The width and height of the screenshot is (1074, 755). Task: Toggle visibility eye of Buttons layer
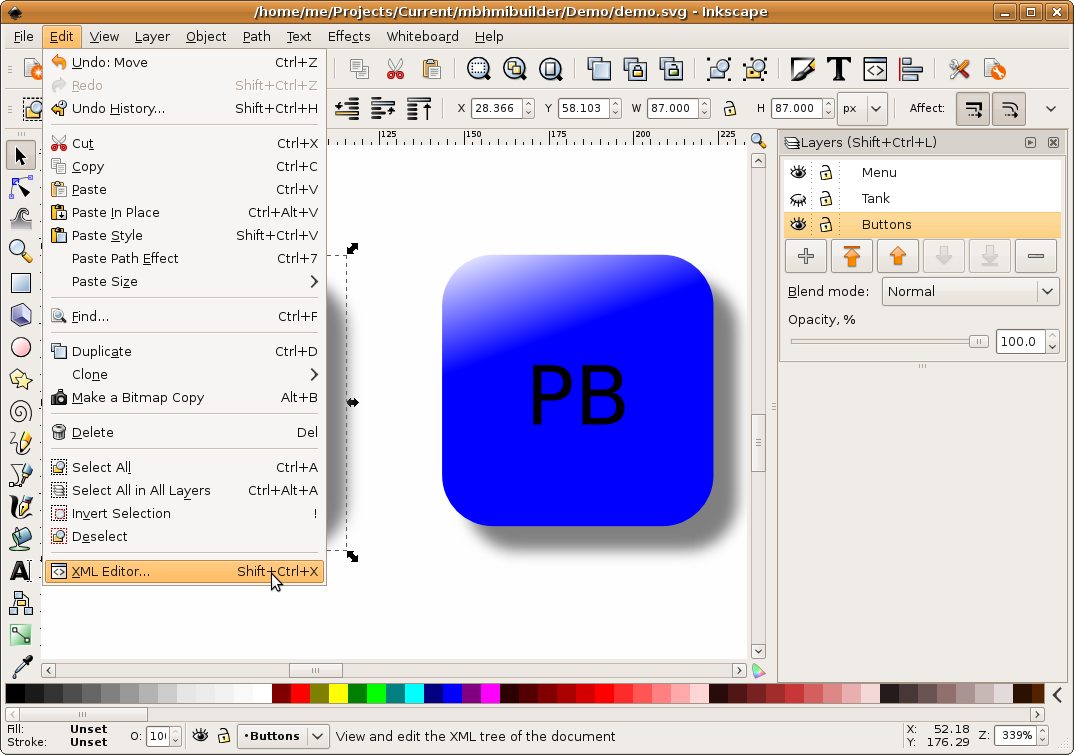coord(798,225)
